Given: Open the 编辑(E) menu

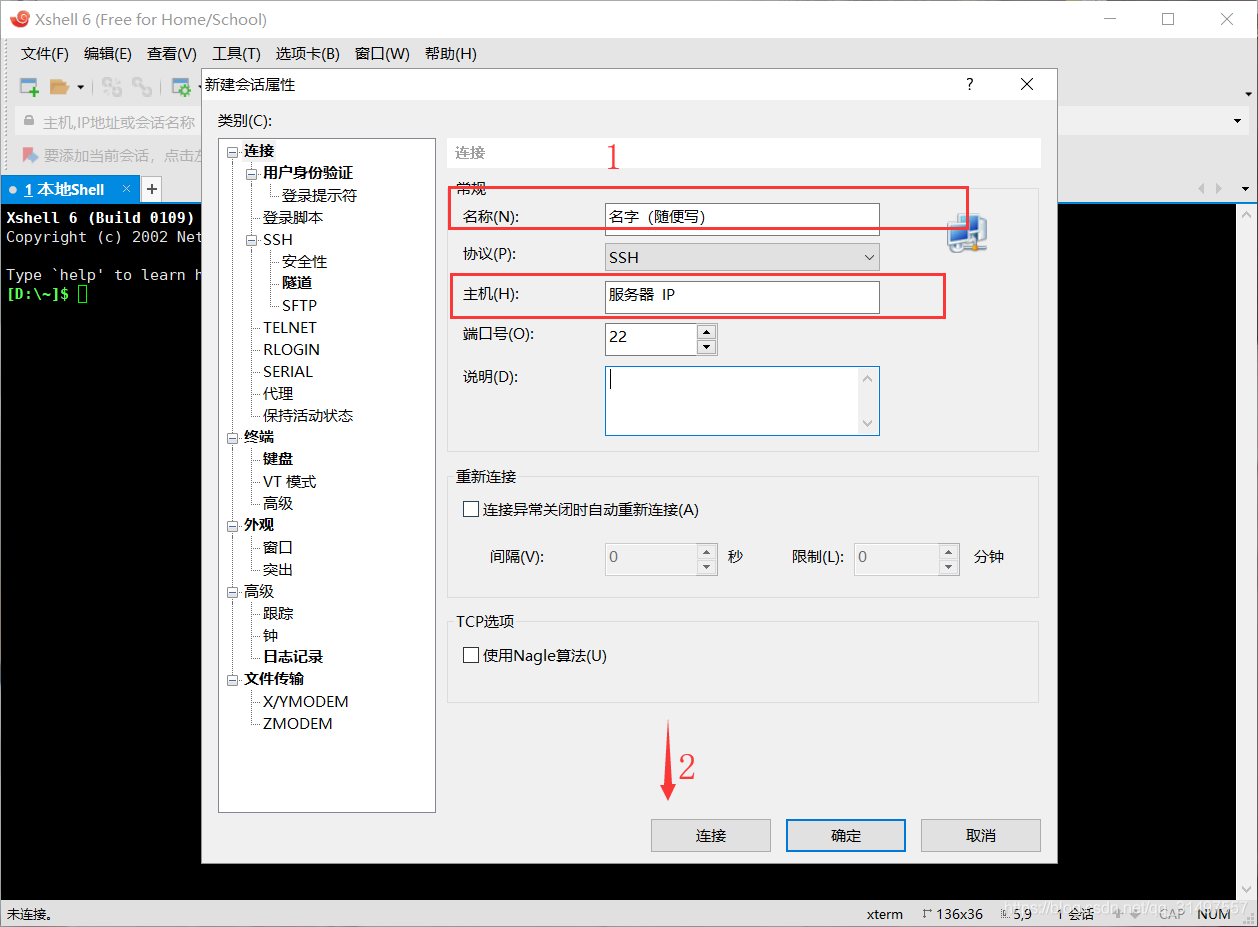Looking at the screenshot, I should click(x=108, y=54).
